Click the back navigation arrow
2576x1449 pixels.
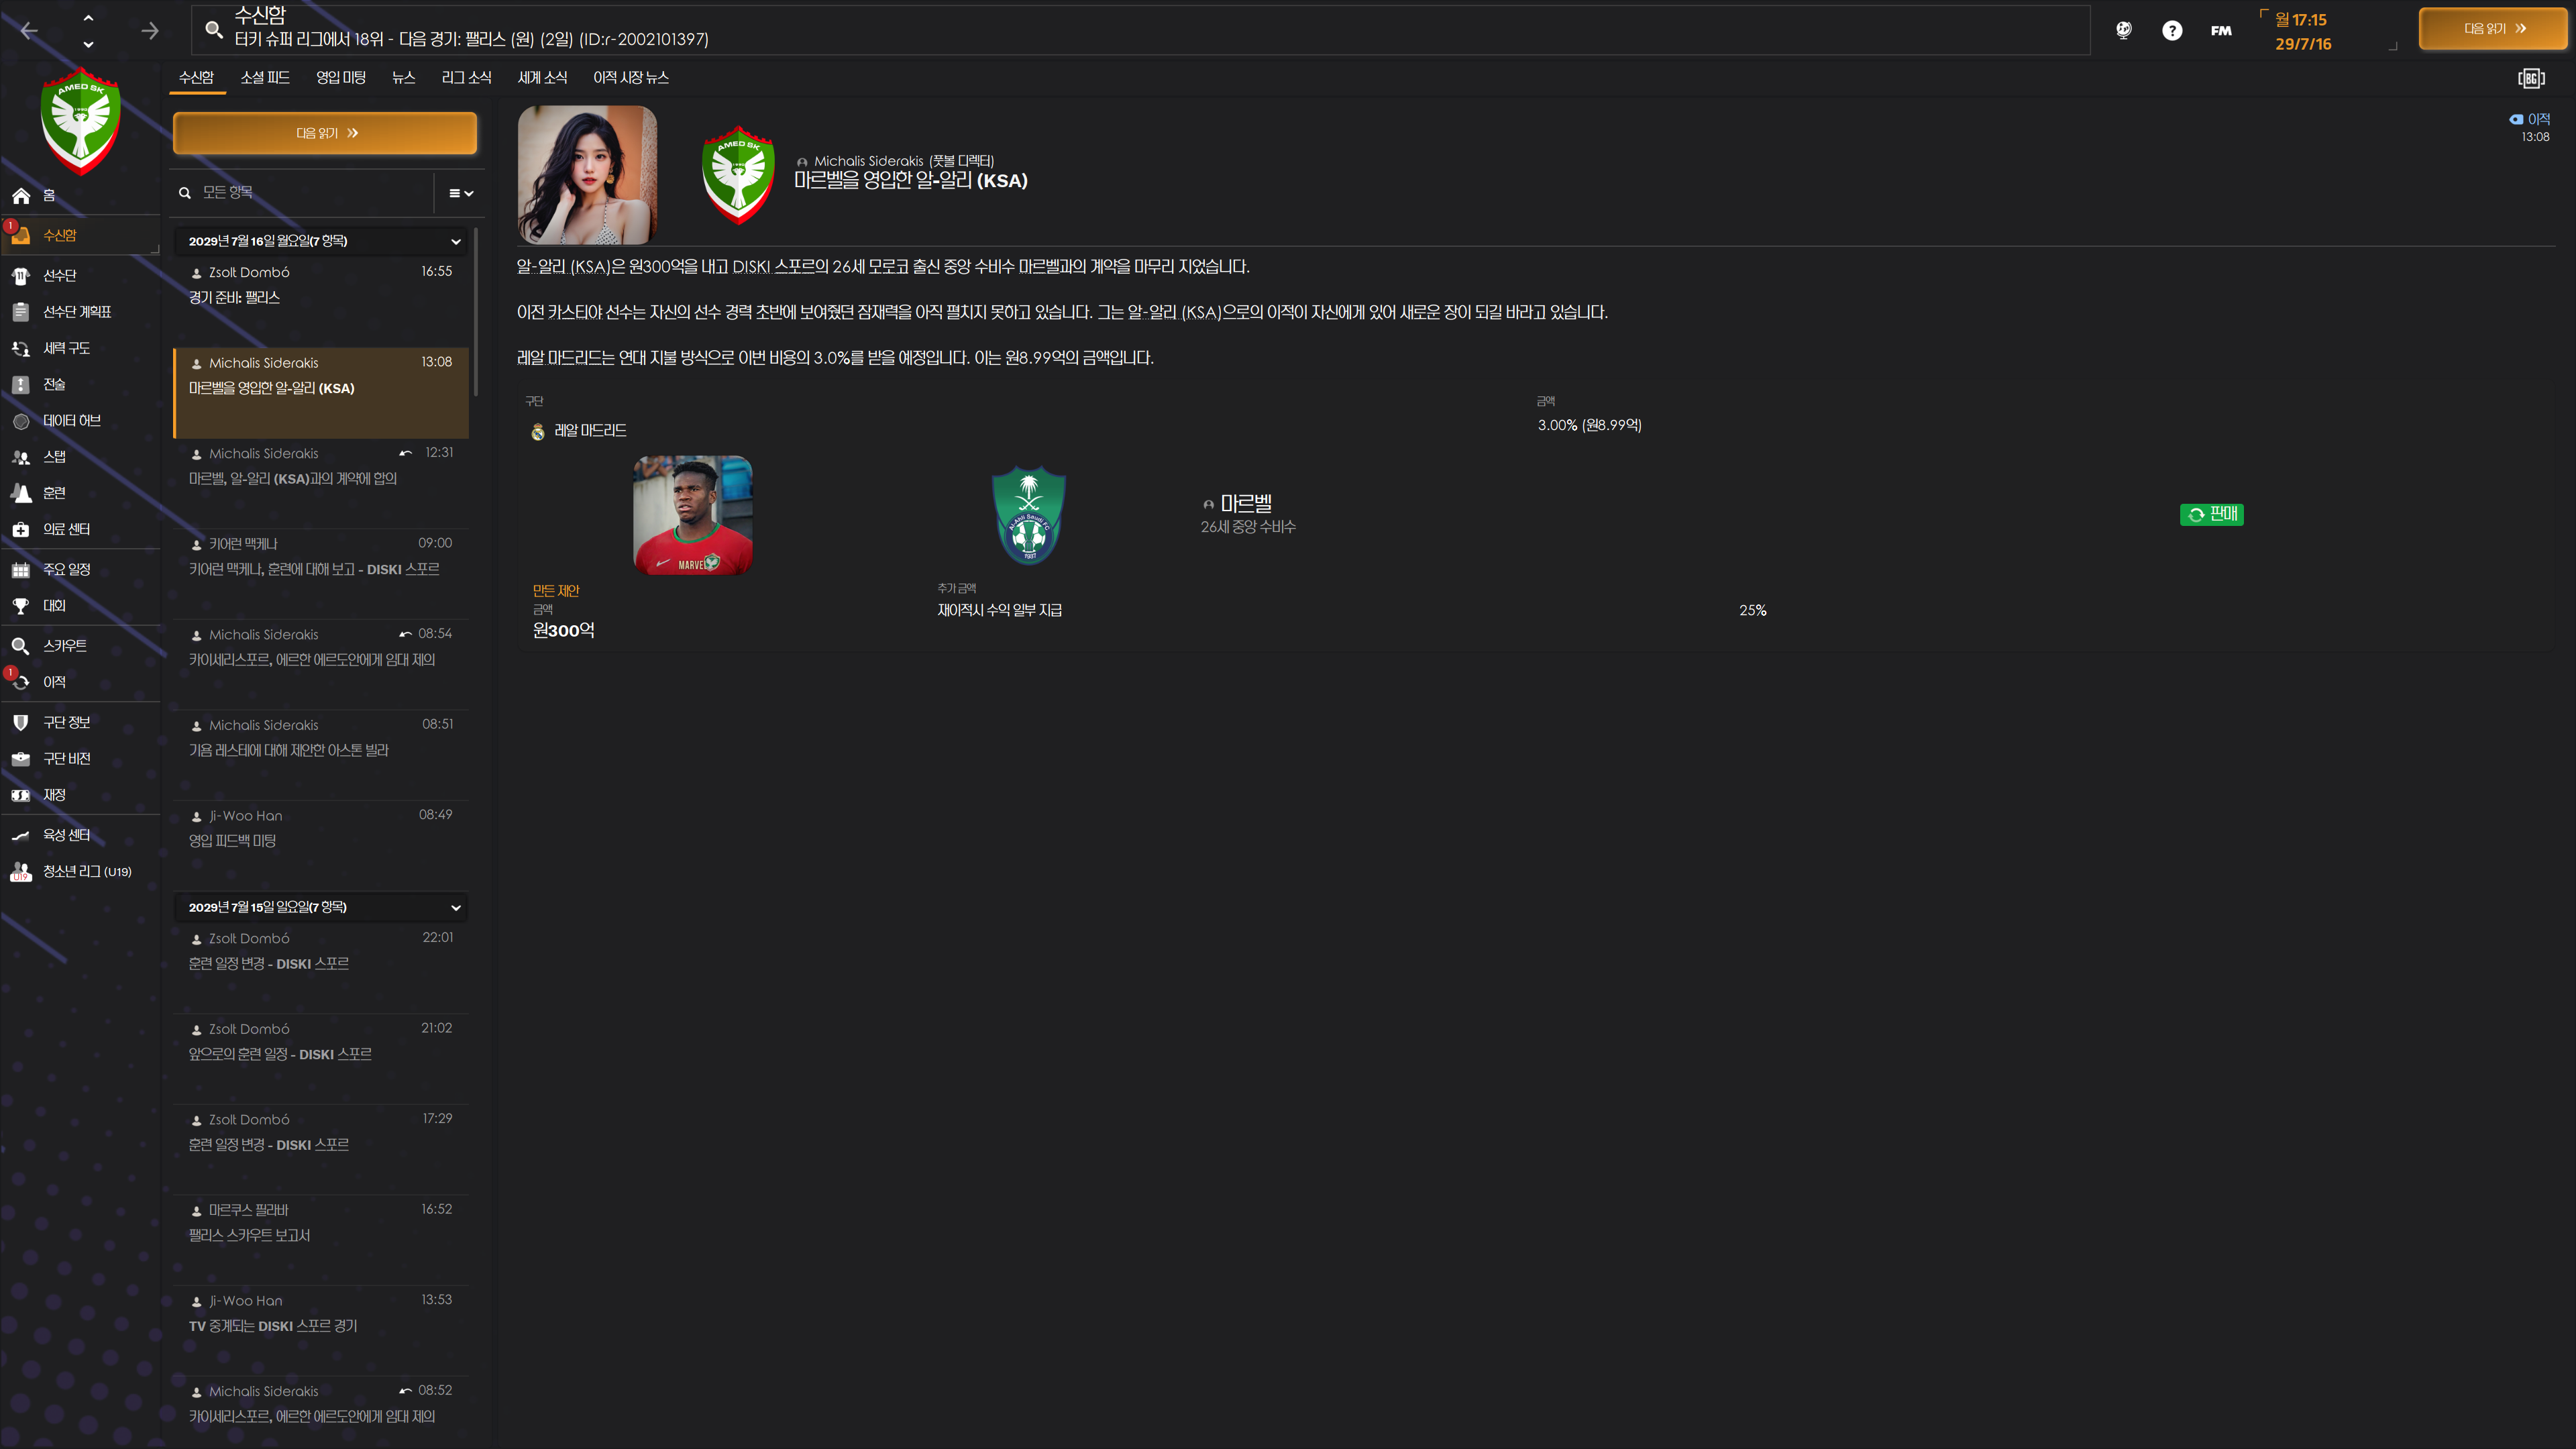pyautogui.click(x=29, y=31)
